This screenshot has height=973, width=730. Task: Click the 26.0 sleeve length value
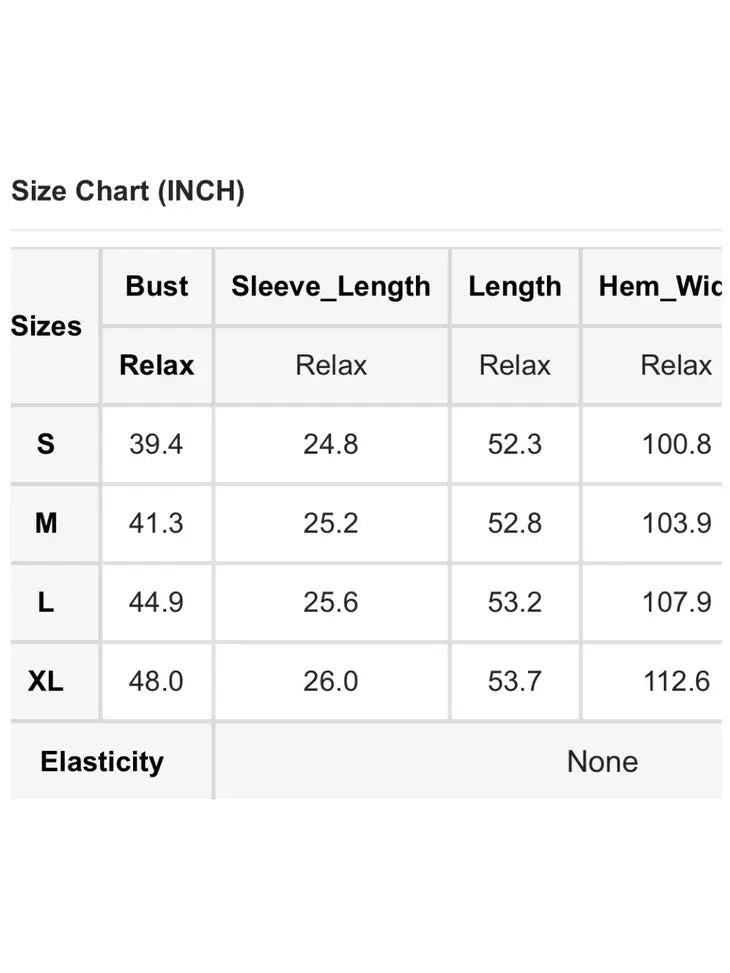pos(331,681)
